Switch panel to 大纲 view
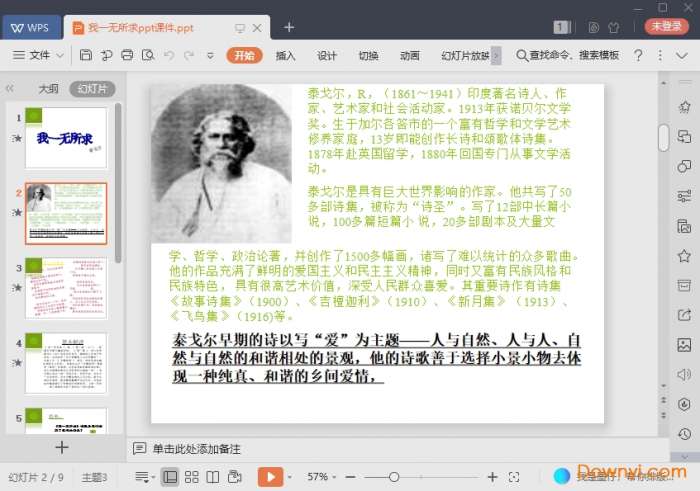Image resolution: width=700 pixels, height=491 pixels. coord(48,88)
